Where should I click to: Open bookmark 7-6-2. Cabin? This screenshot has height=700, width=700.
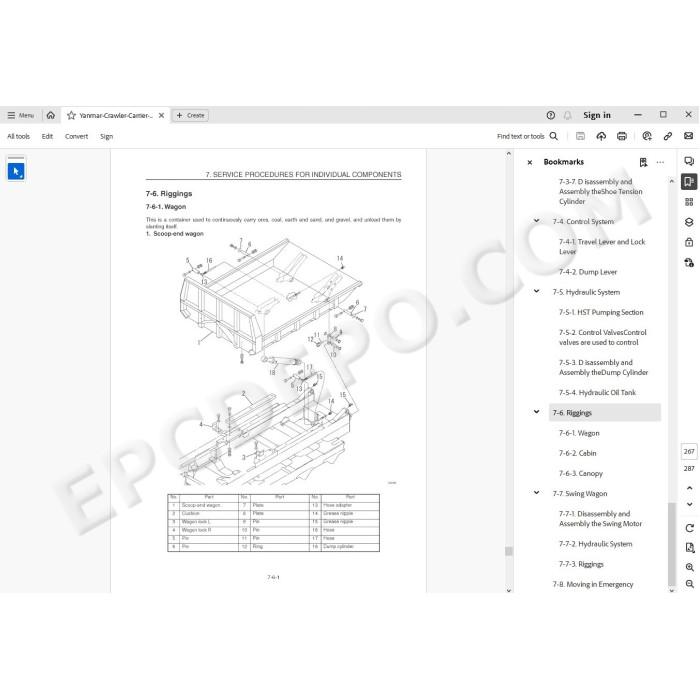tap(577, 453)
